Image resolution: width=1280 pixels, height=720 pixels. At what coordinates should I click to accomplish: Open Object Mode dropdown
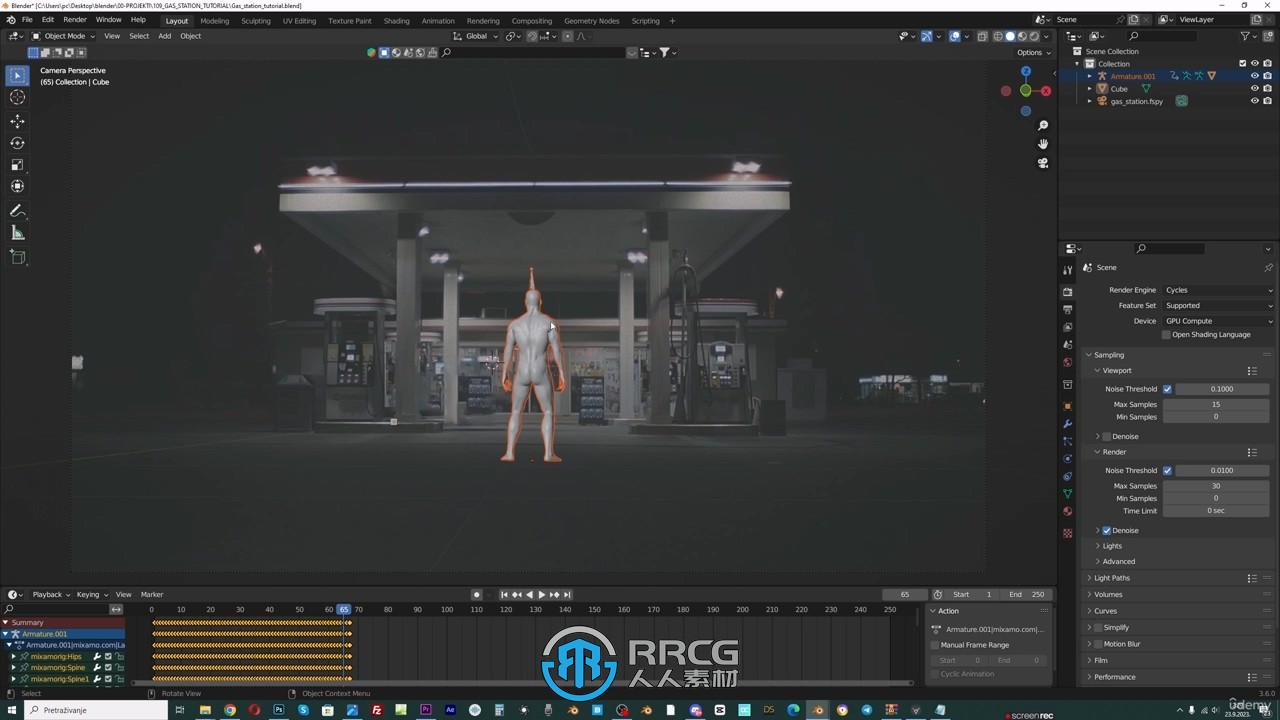[x=64, y=36]
